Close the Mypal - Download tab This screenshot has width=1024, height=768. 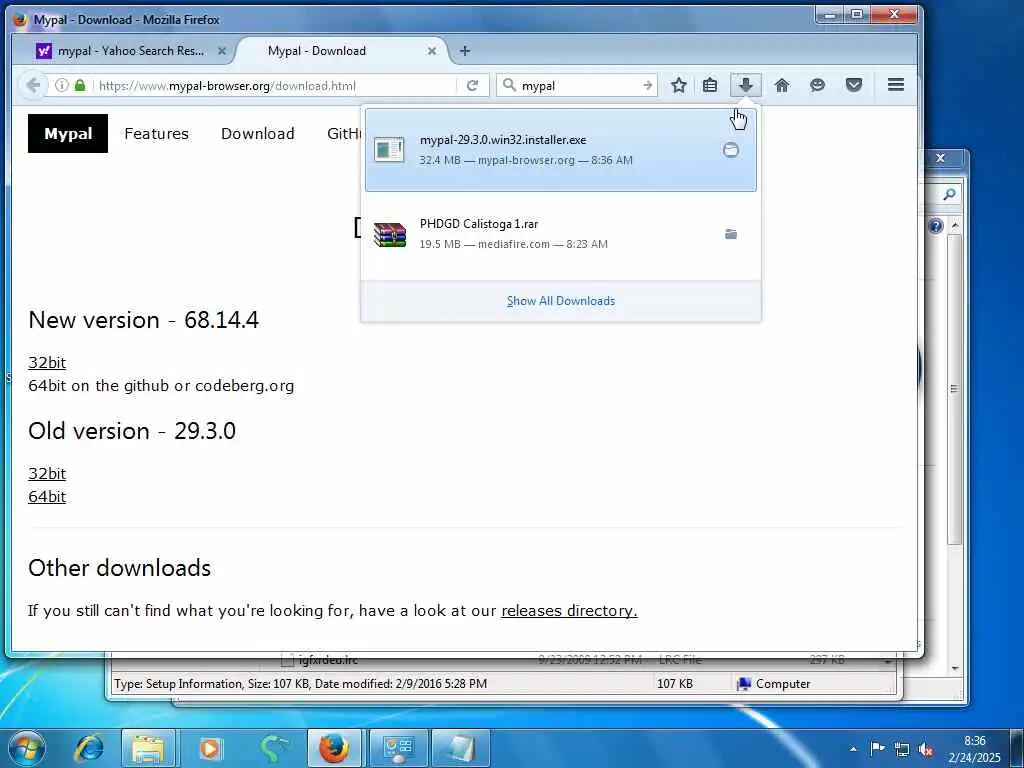click(432, 51)
